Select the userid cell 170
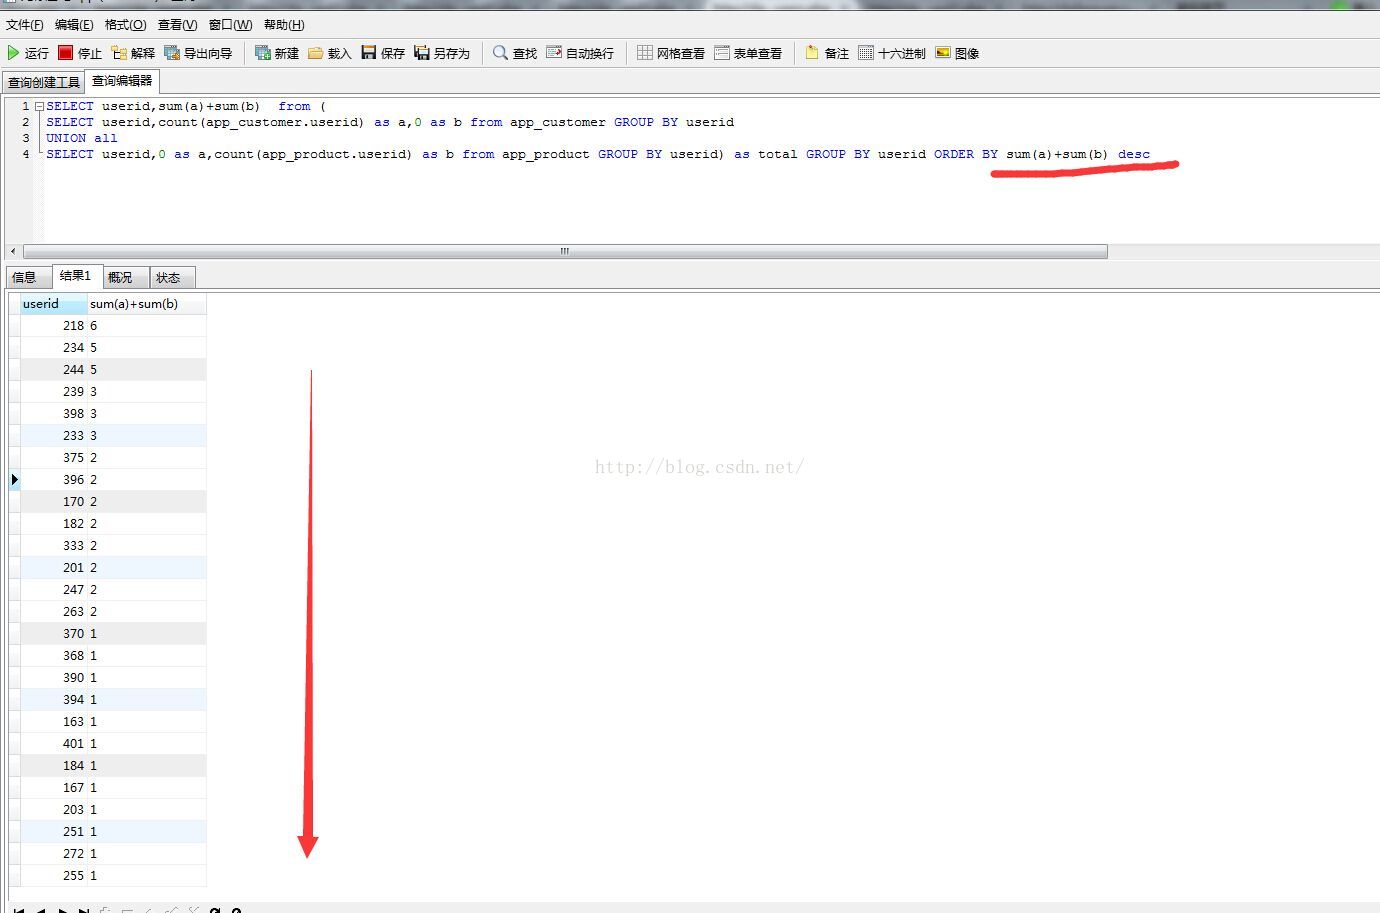This screenshot has width=1380, height=913. click(53, 502)
